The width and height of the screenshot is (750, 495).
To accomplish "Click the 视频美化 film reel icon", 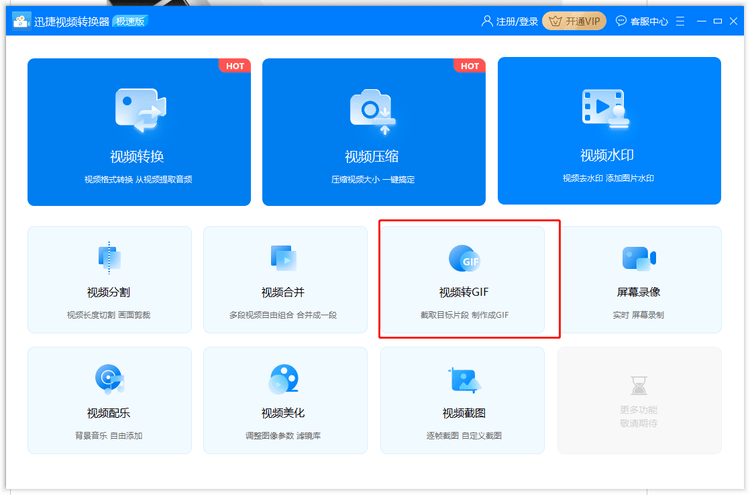I will (x=283, y=379).
